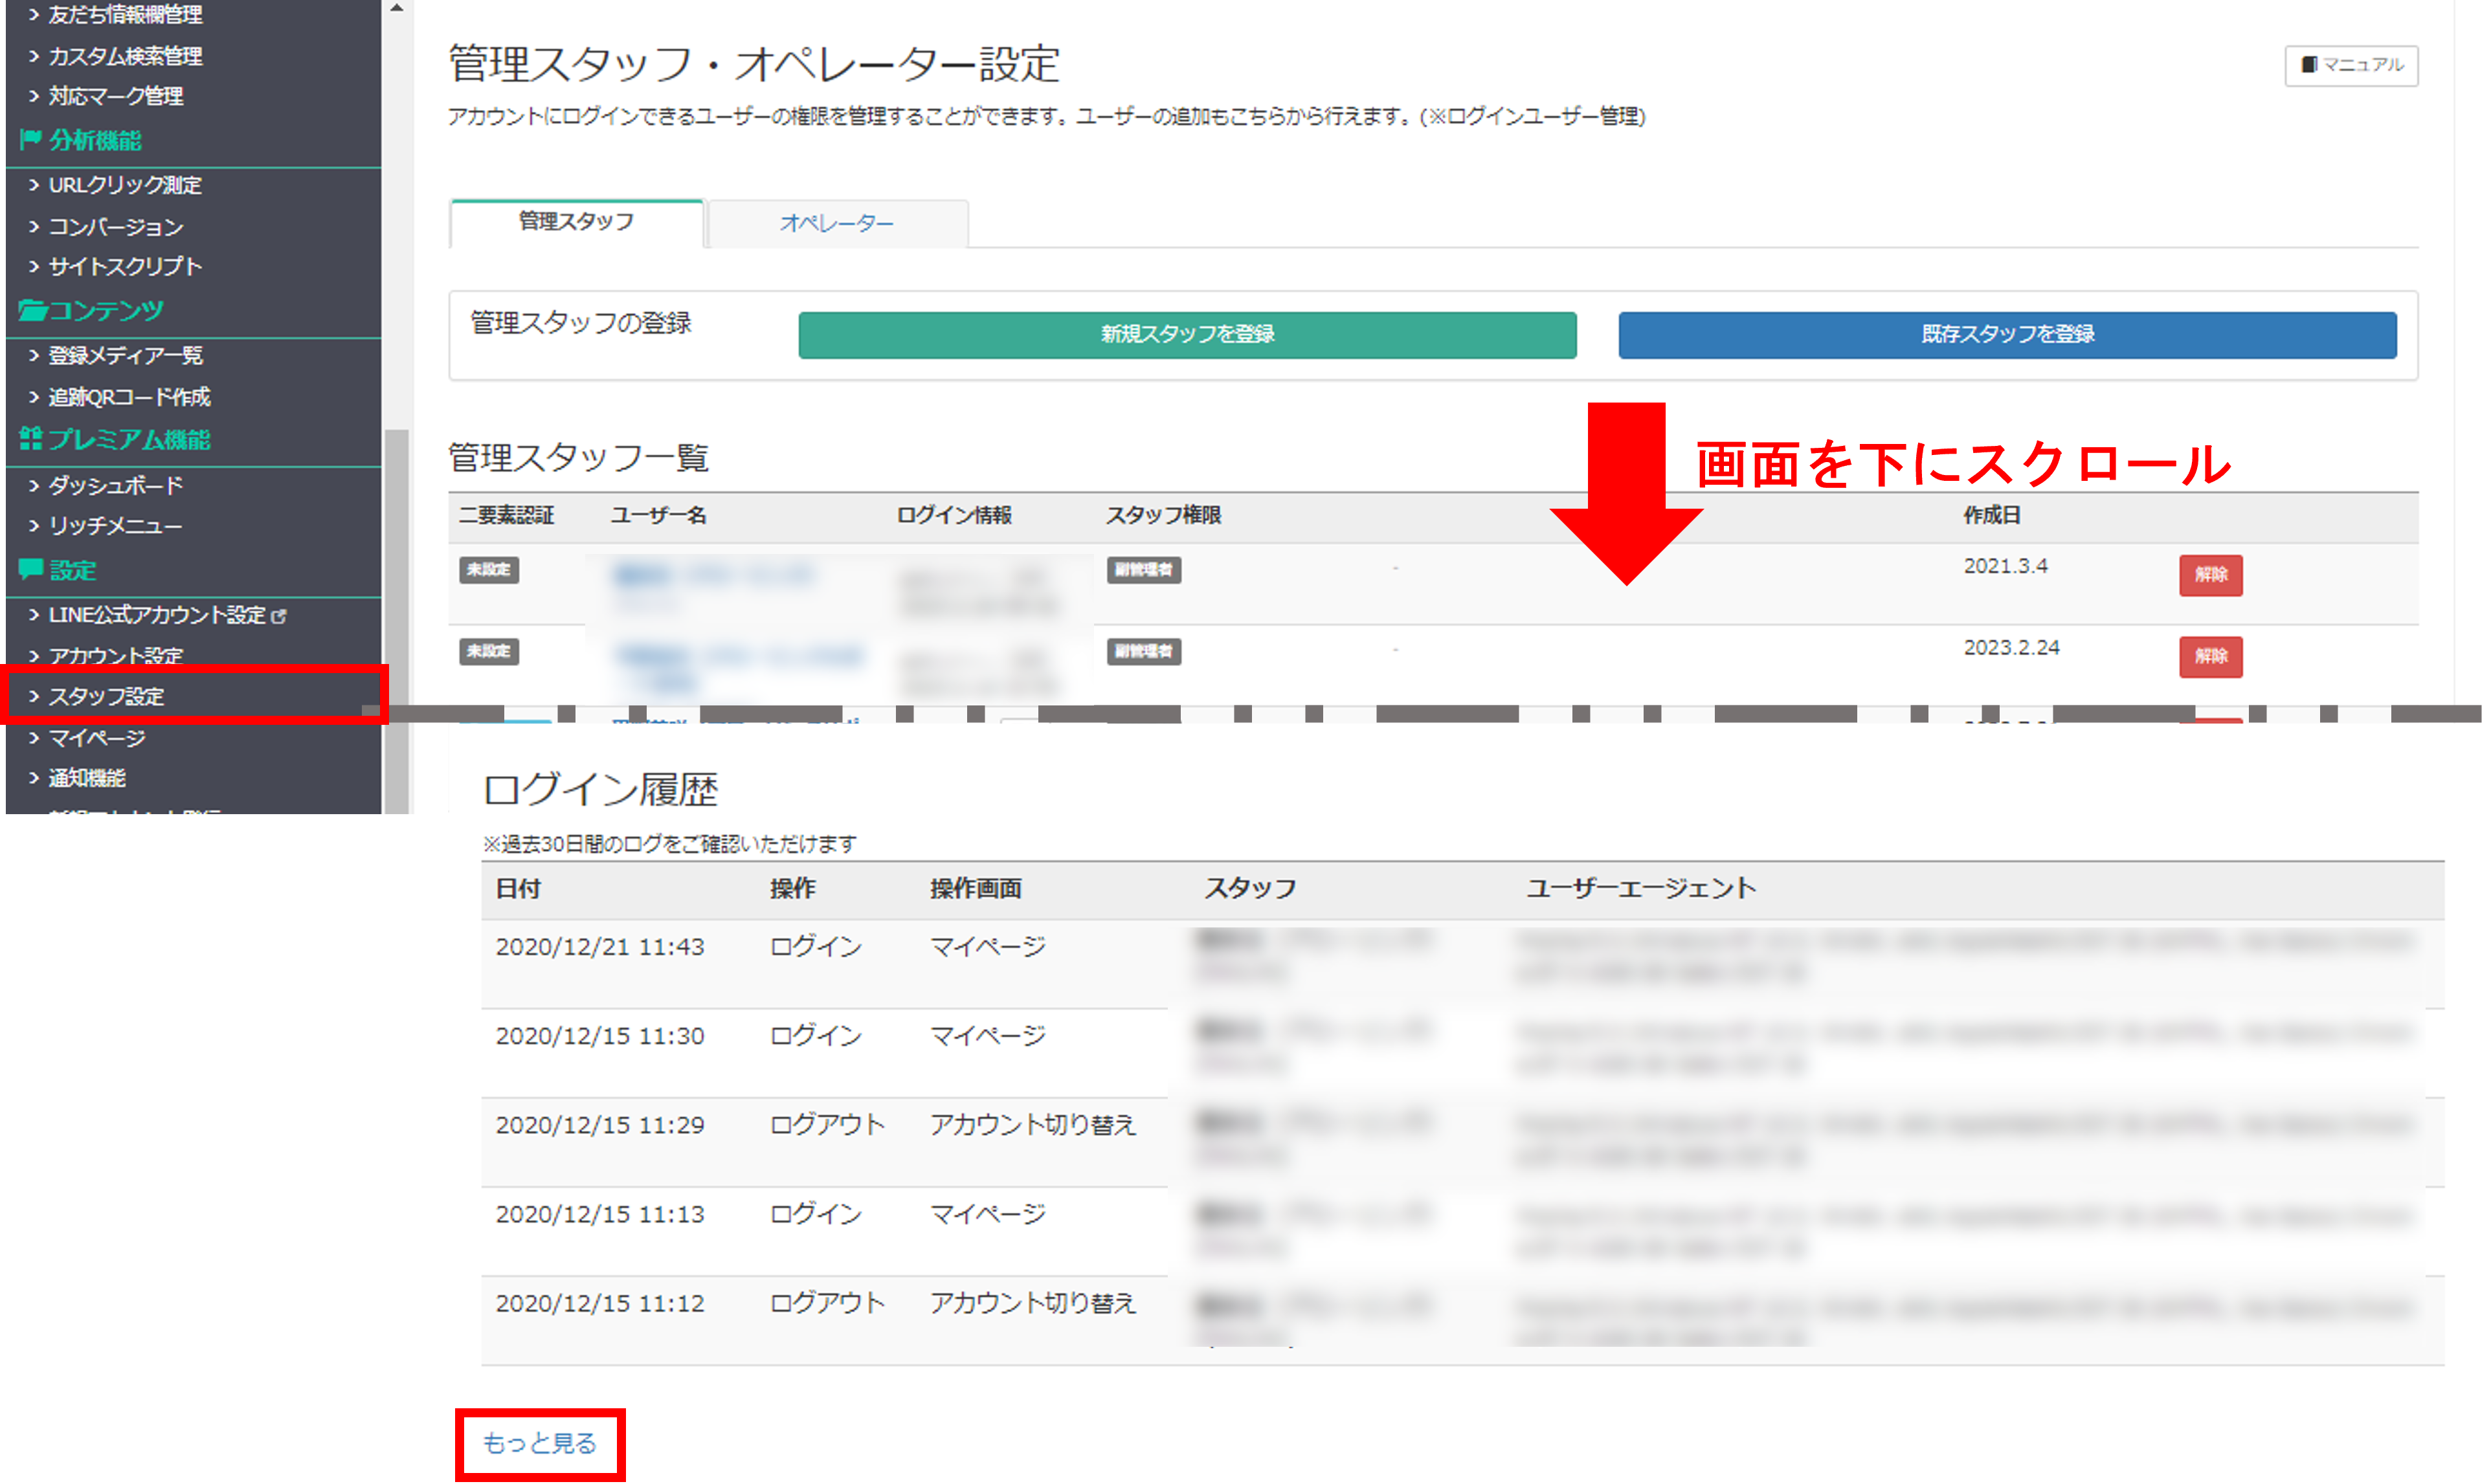Open 友だち情報欄管理 in the sidebar
The width and height of the screenshot is (2491, 1484).
click(125, 15)
